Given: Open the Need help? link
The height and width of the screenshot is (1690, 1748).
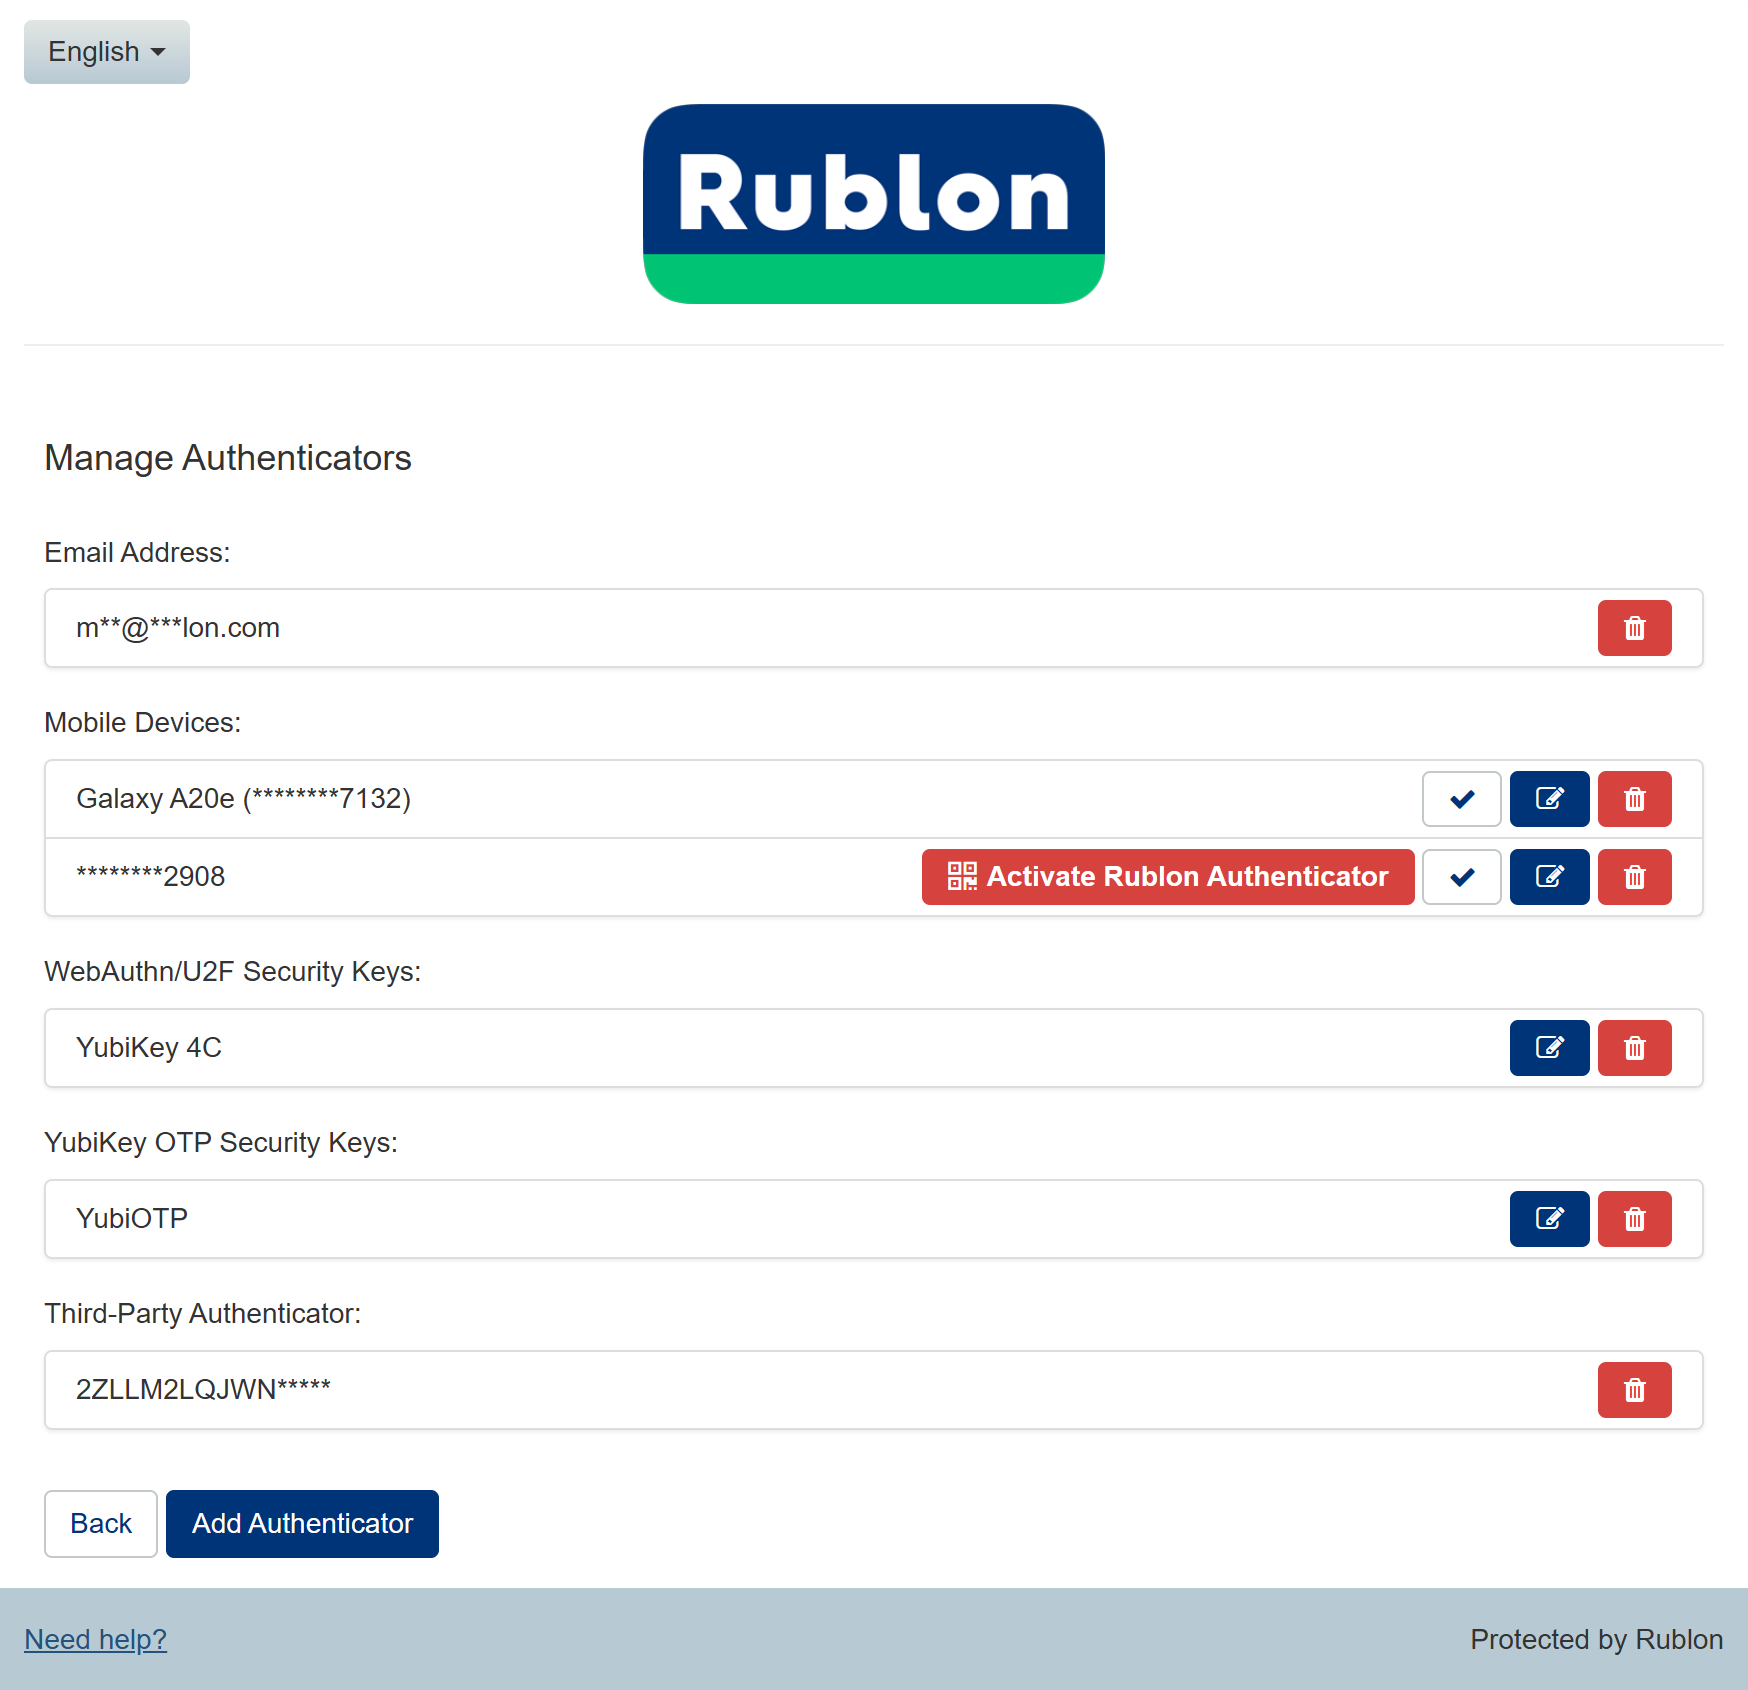Looking at the screenshot, I should (x=95, y=1639).
